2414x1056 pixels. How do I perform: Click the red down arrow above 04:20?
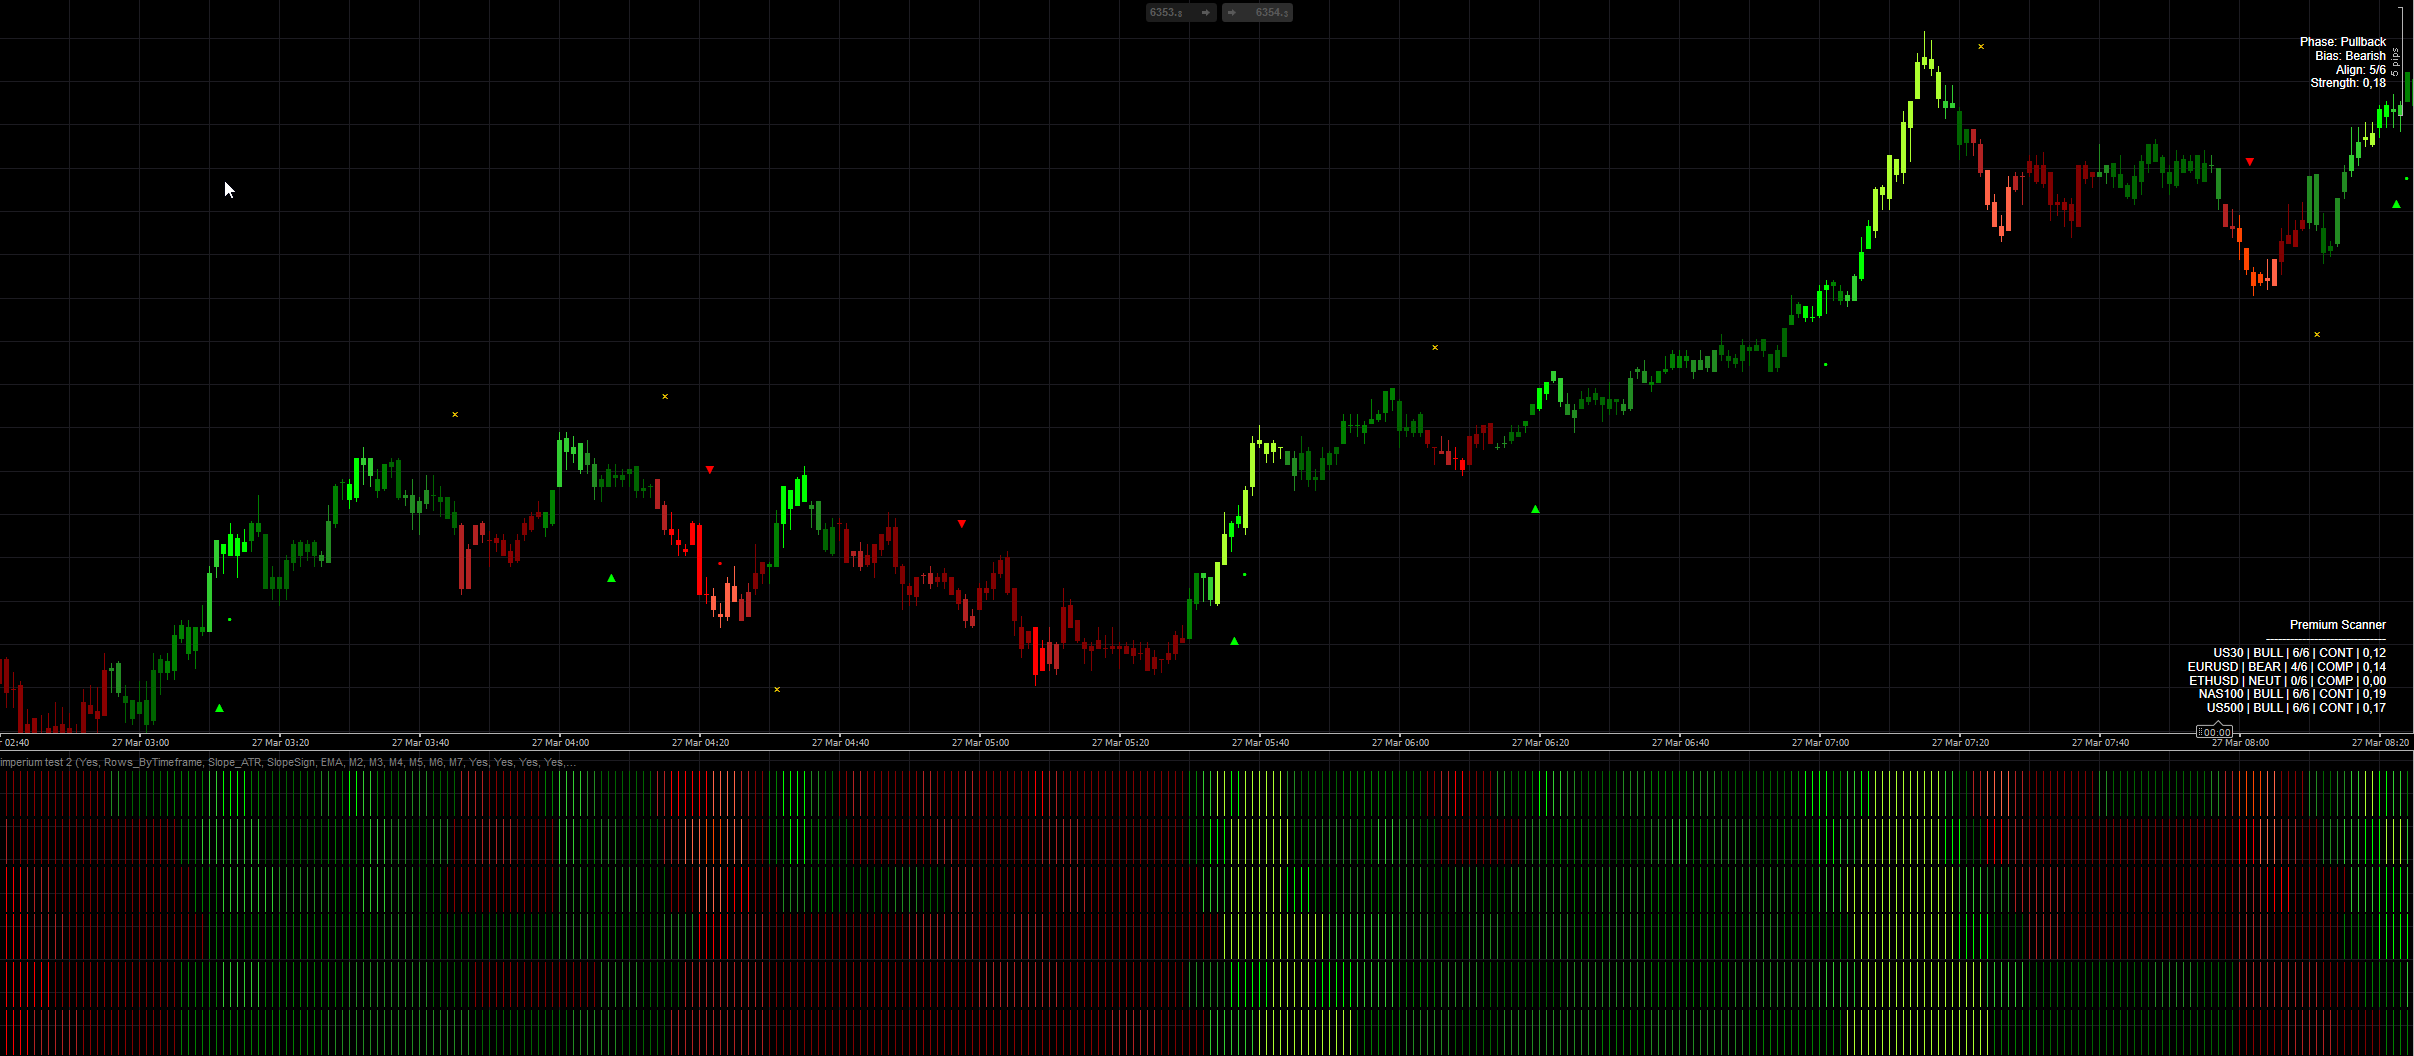pos(710,469)
